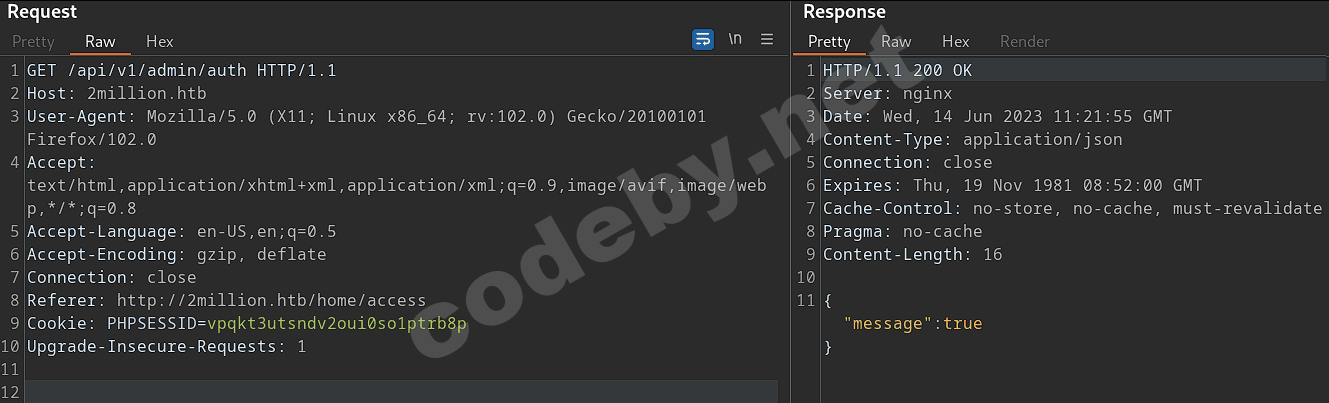Toggle non-printable characters (\n) display
The height and width of the screenshot is (403, 1329).
click(735, 40)
